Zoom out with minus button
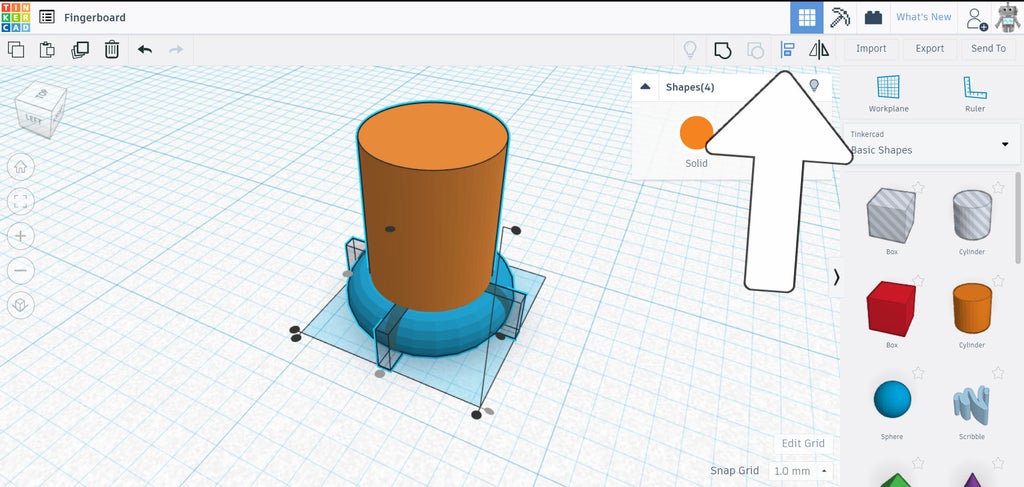The width and height of the screenshot is (1024, 487). (20, 270)
